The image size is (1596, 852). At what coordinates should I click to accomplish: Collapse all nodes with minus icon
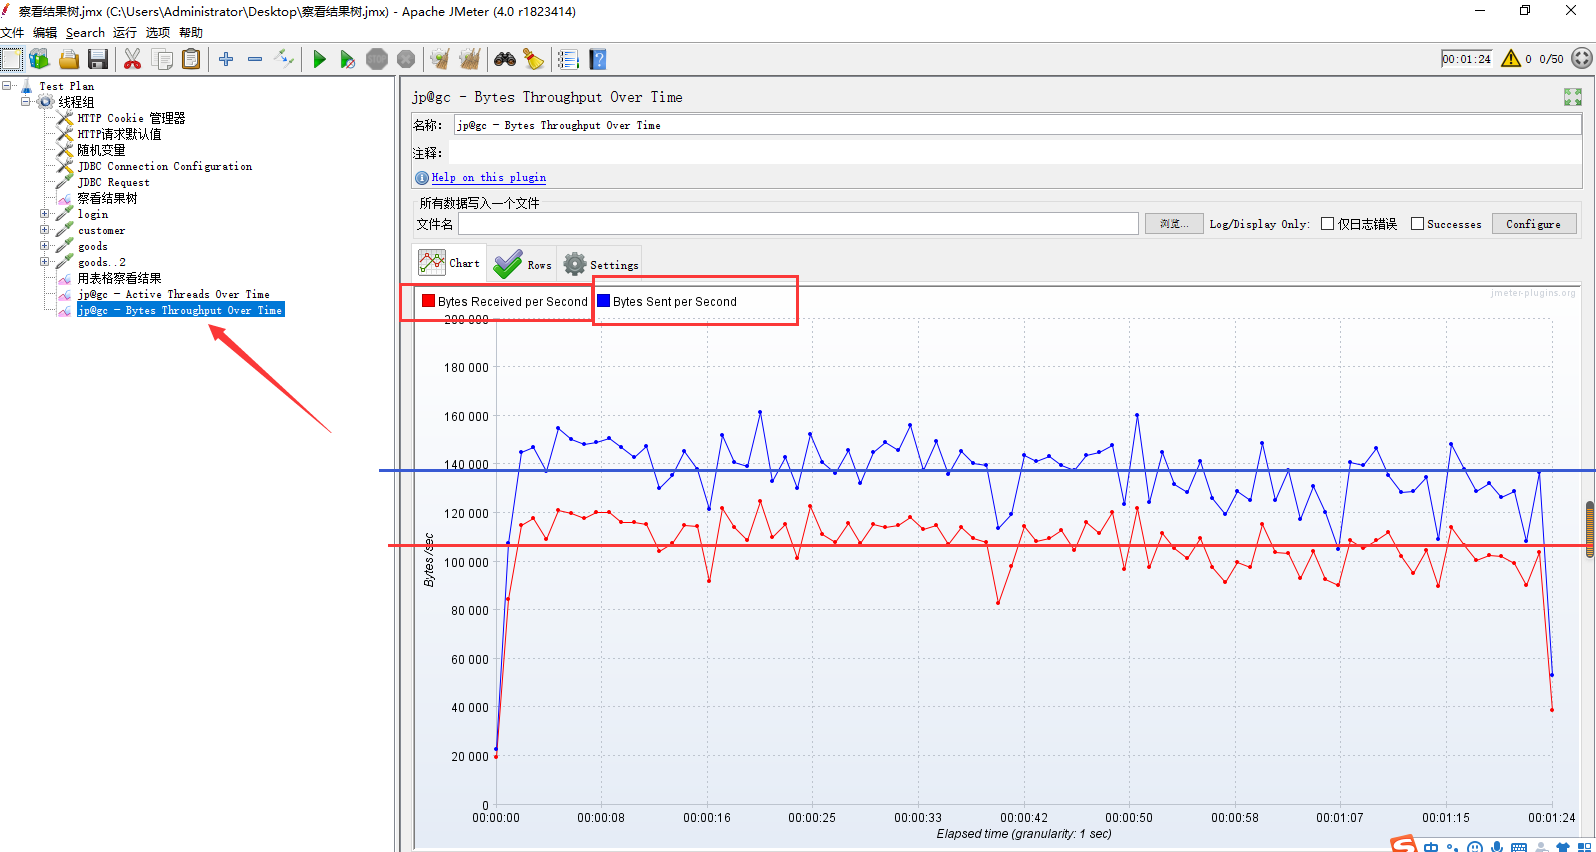(x=255, y=59)
